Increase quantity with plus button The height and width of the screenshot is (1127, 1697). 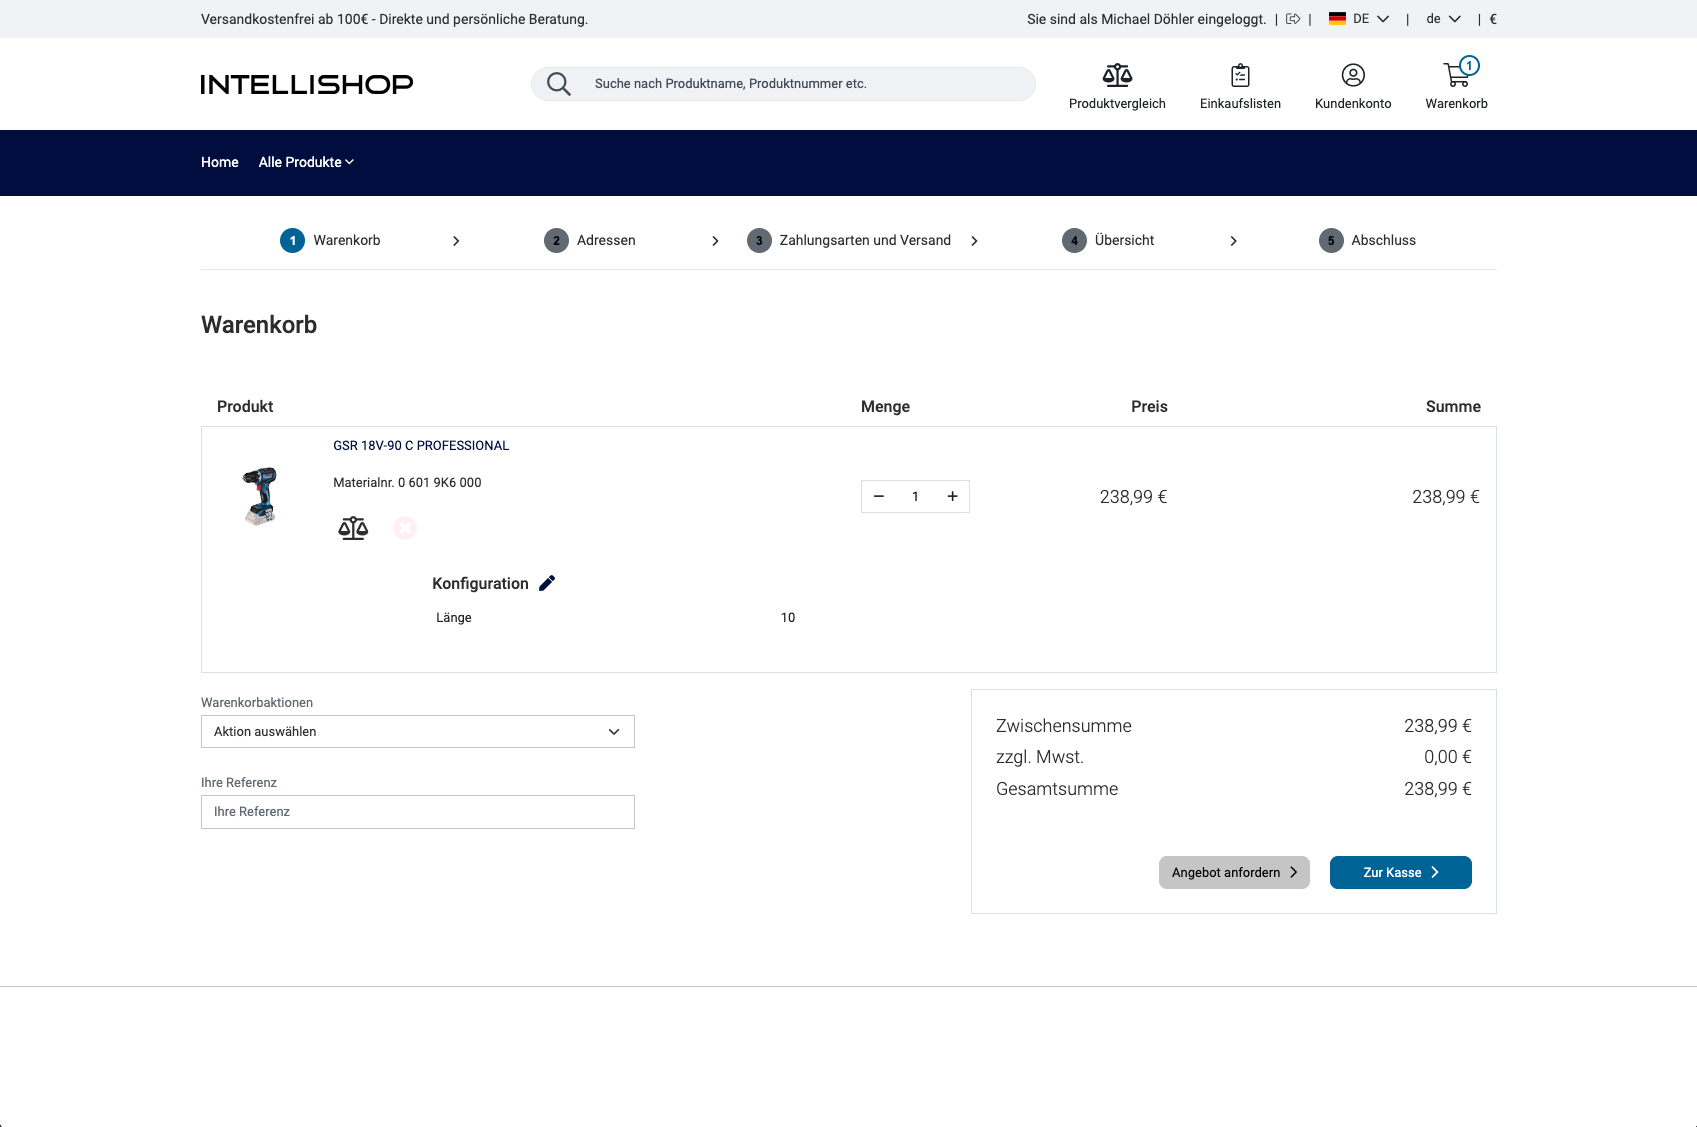pyautogui.click(x=952, y=496)
